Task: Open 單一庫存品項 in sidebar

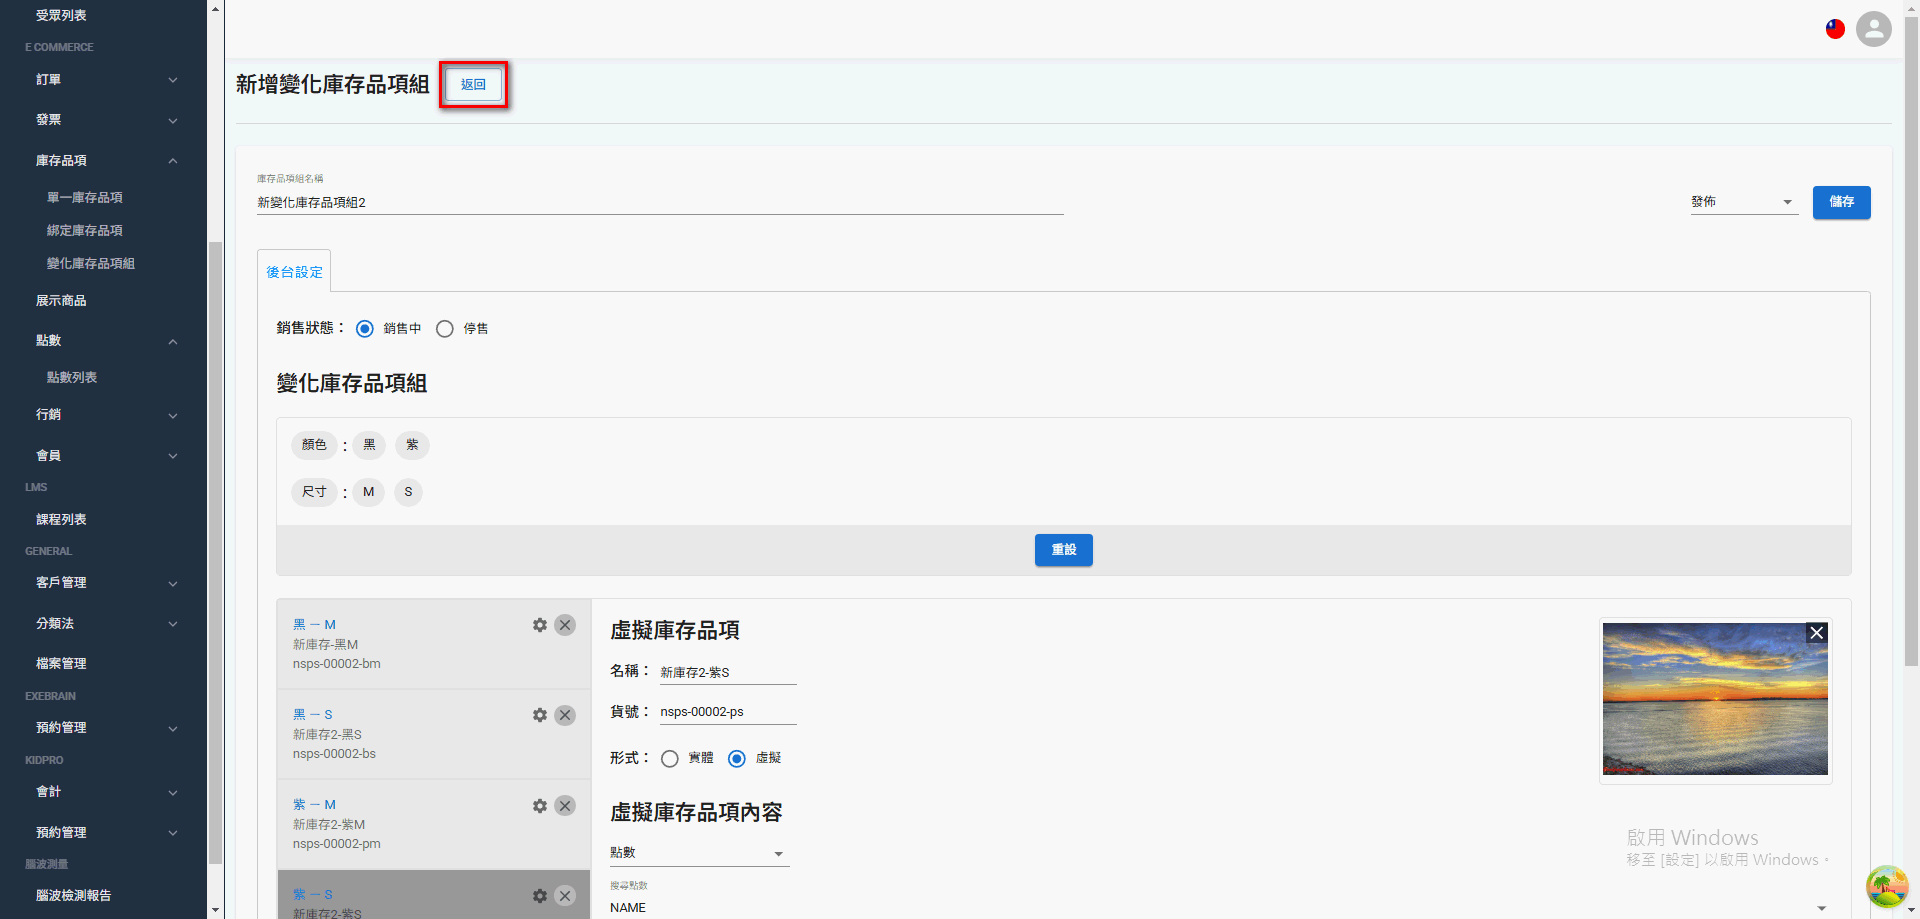Action: point(85,198)
